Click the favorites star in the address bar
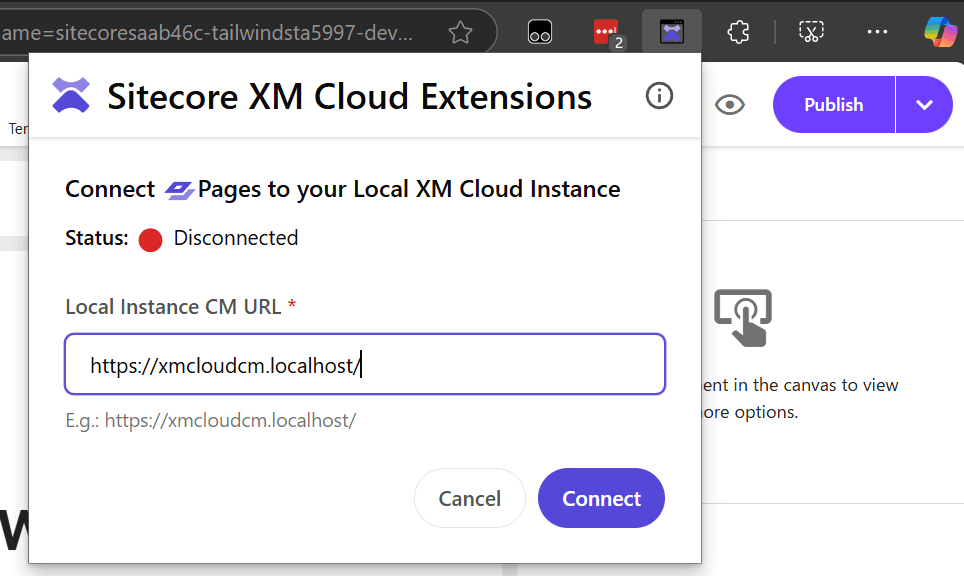Screen dimensions: 964x576 pyautogui.click(x=460, y=33)
